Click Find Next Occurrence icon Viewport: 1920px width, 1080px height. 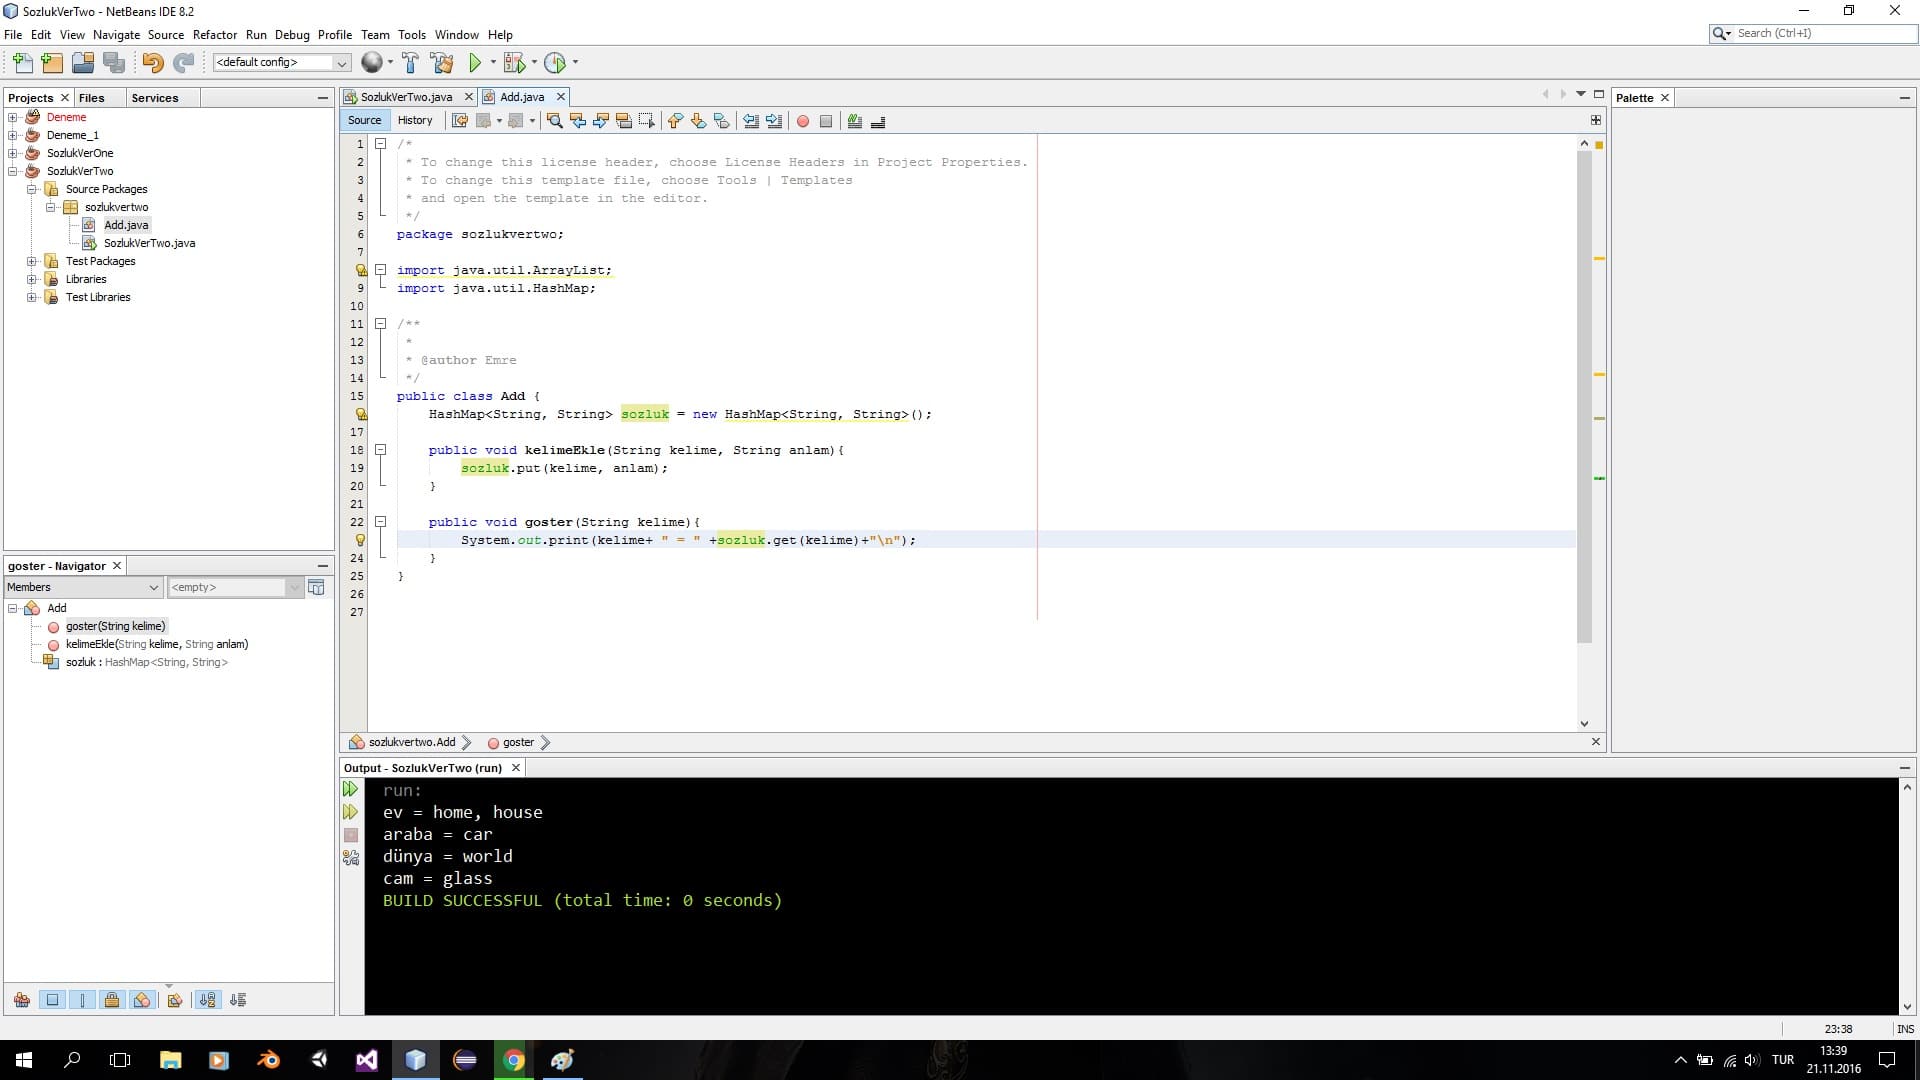(x=601, y=121)
